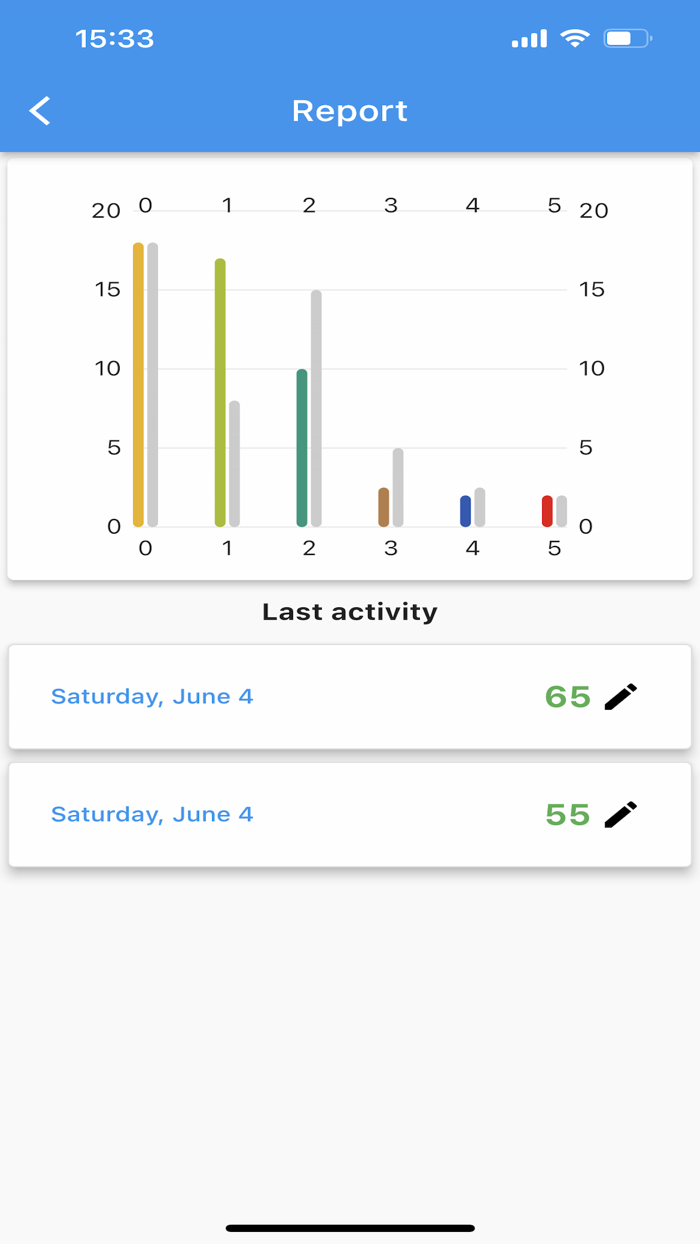Tap the green score 65
Image resolution: width=700 pixels, height=1244 pixels.
point(567,696)
